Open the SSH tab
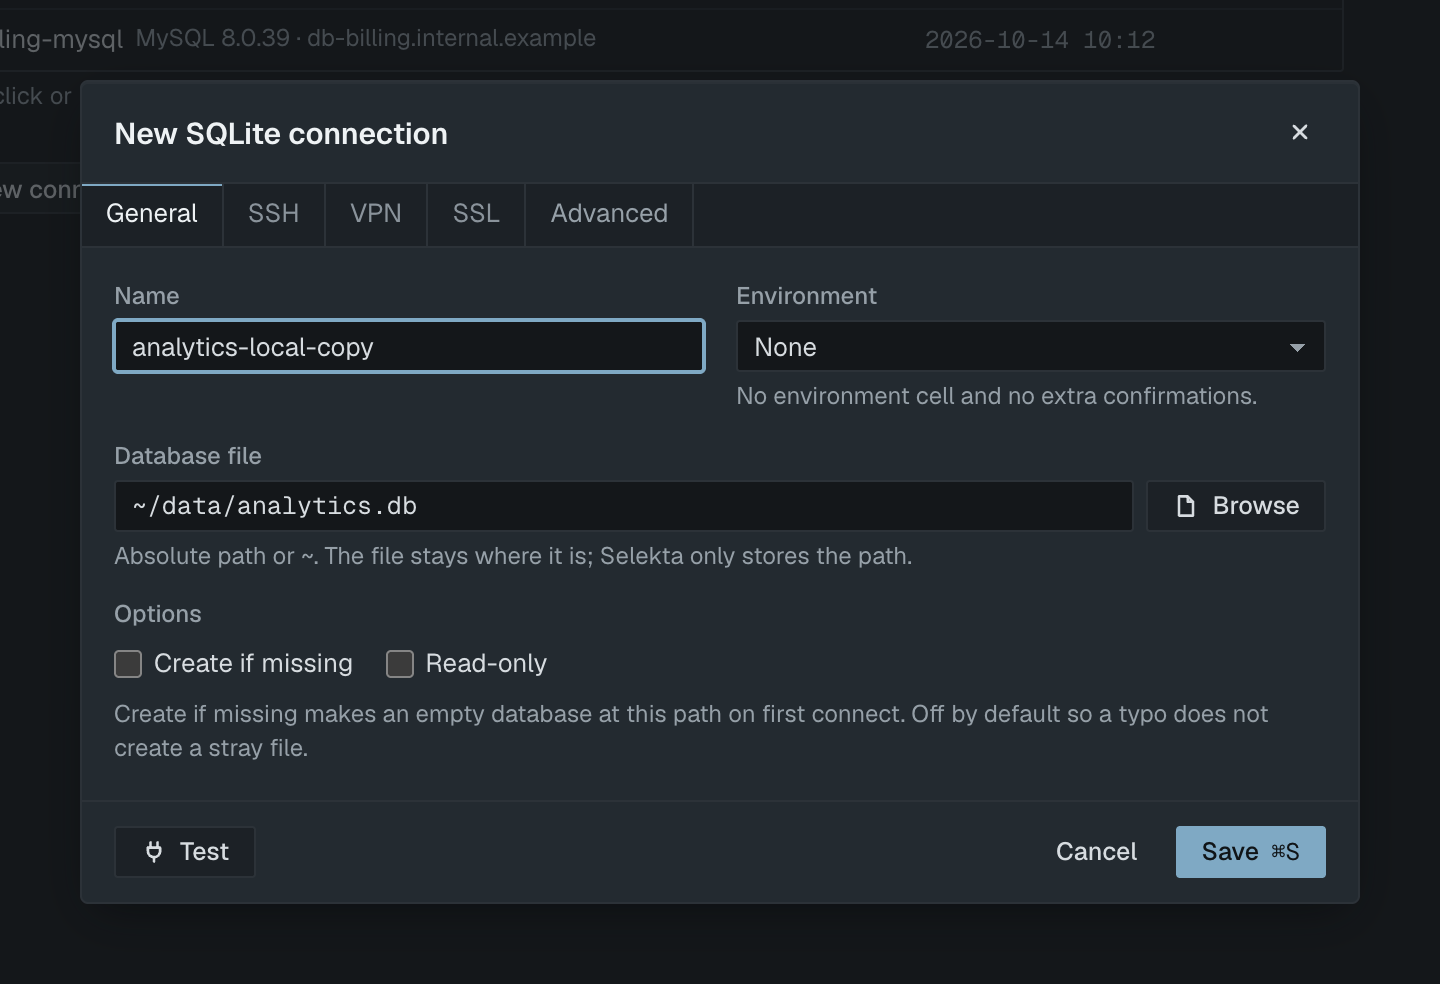This screenshot has width=1440, height=984. point(274,214)
